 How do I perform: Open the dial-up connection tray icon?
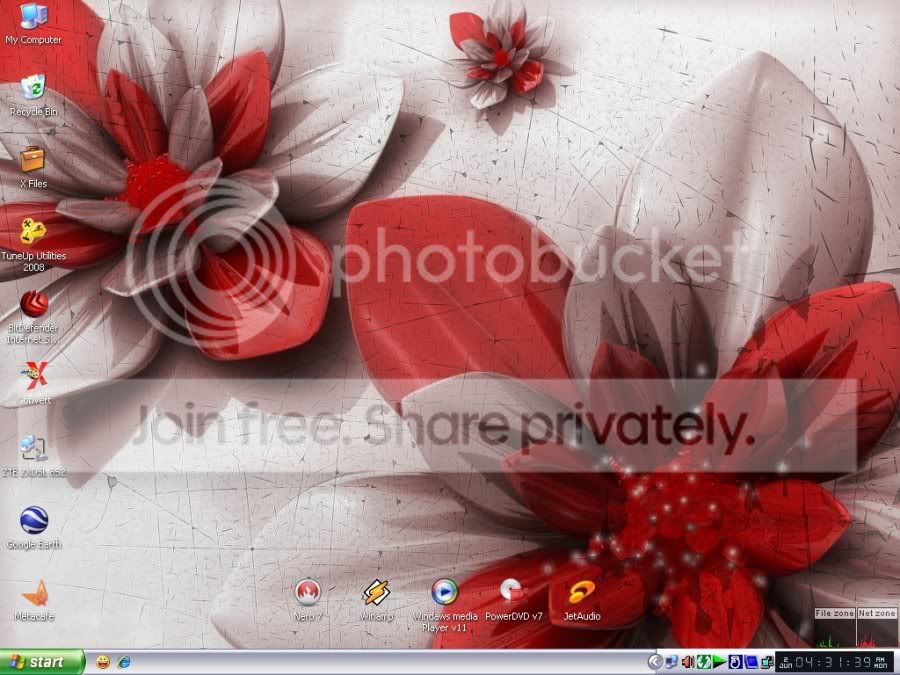click(x=766, y=662)
